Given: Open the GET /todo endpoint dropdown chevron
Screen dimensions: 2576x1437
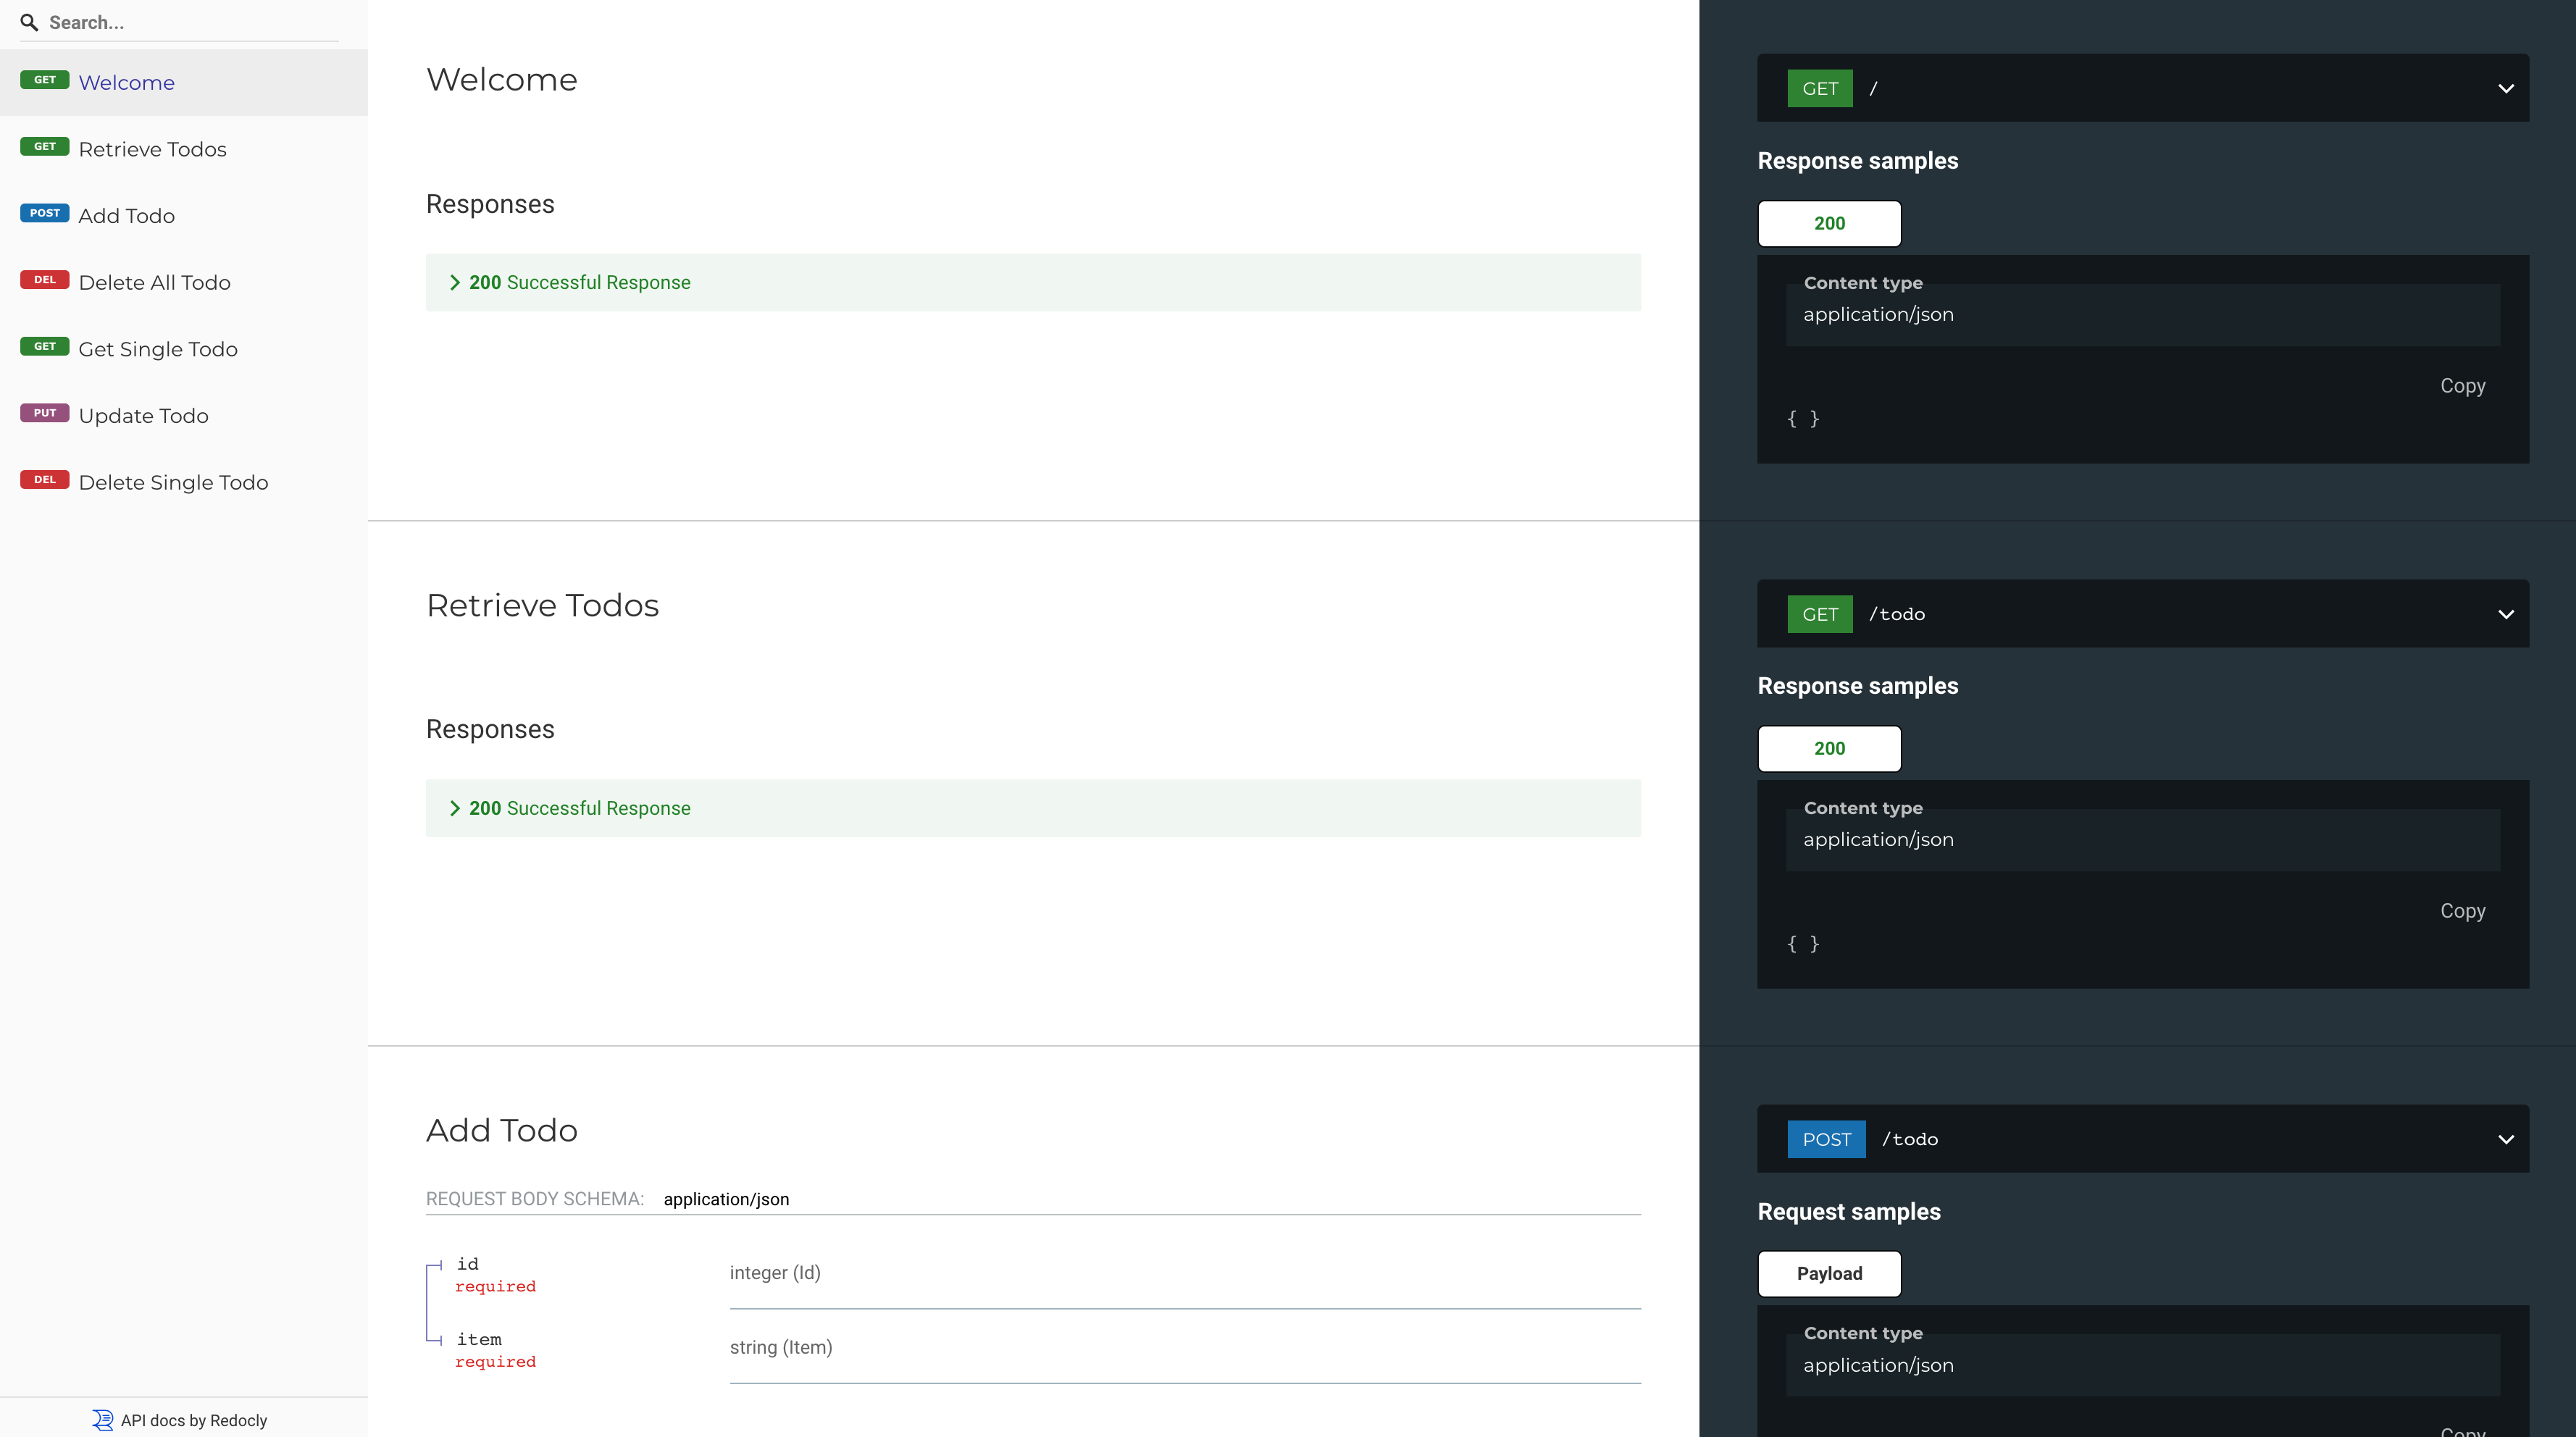Looking at the screenshot, I should 2505,614.
